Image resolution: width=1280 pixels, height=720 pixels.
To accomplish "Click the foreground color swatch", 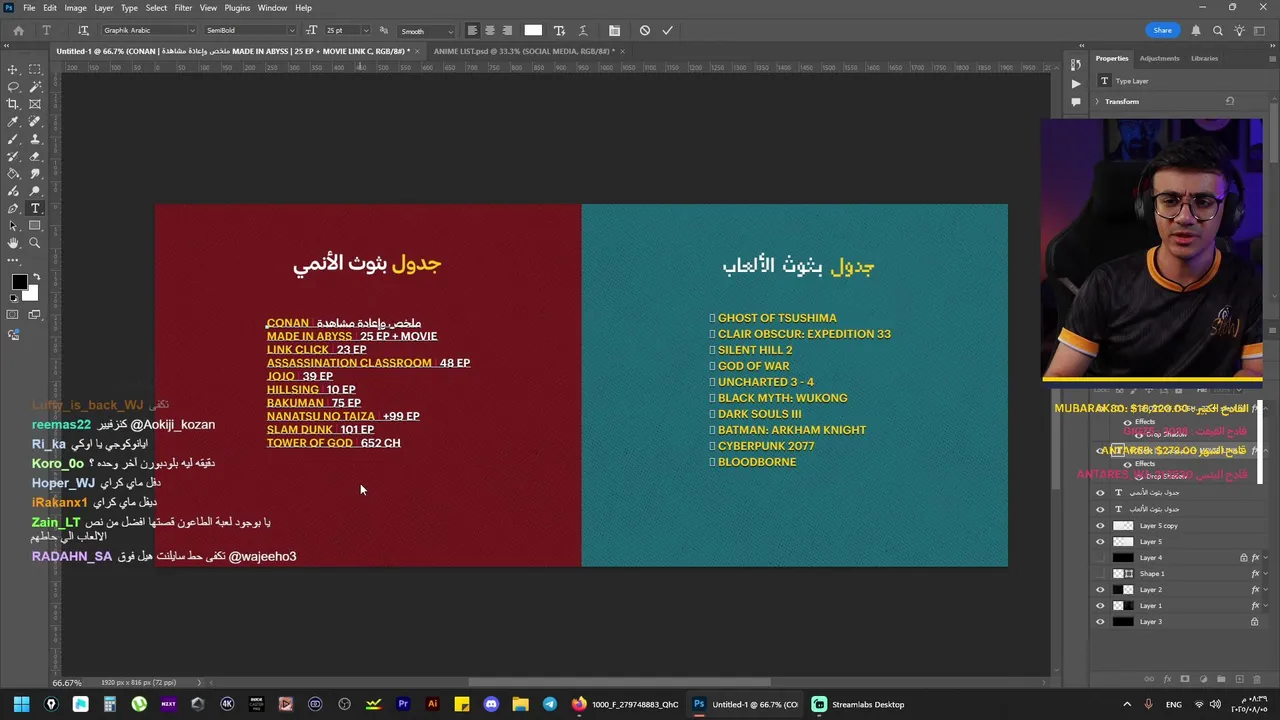I will point(19,283).
